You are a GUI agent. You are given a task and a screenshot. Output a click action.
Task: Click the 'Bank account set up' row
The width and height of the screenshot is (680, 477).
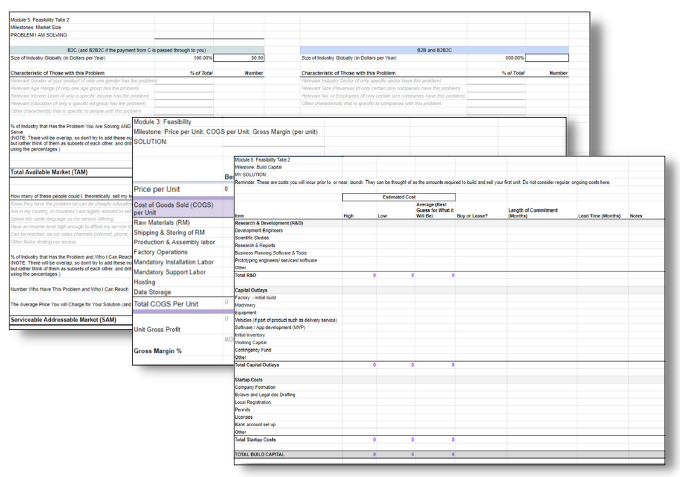tap(255, 425)
